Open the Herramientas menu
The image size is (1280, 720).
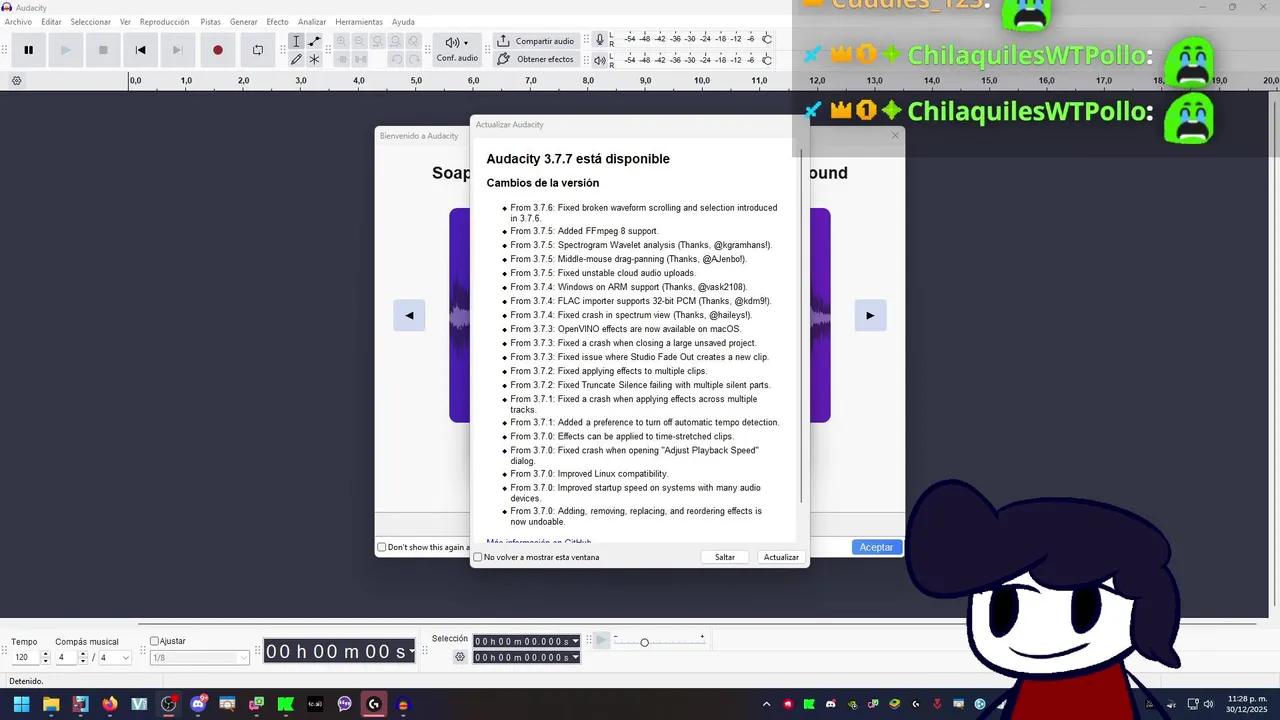(359, 22)
